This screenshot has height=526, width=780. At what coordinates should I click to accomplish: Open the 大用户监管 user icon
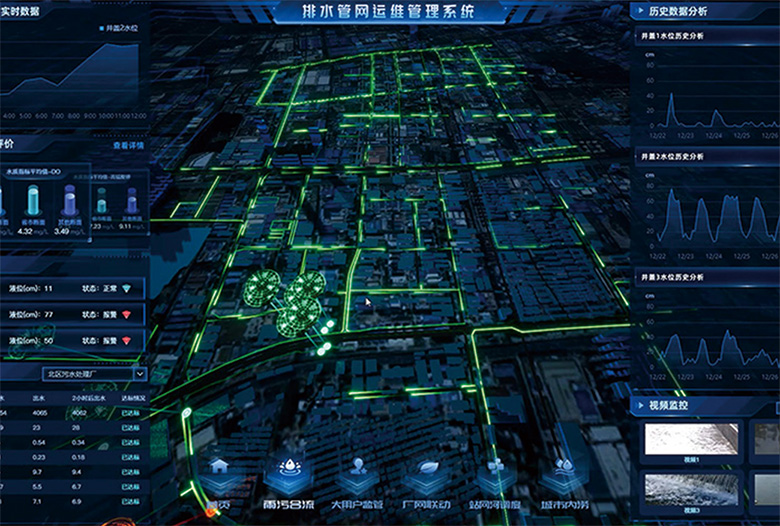tap(359, 467)
